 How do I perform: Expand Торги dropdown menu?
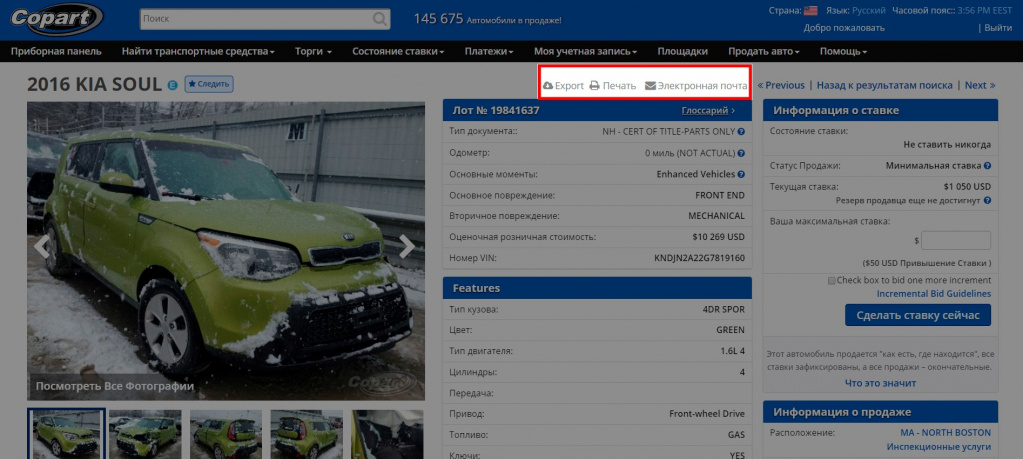pos(313,51)
